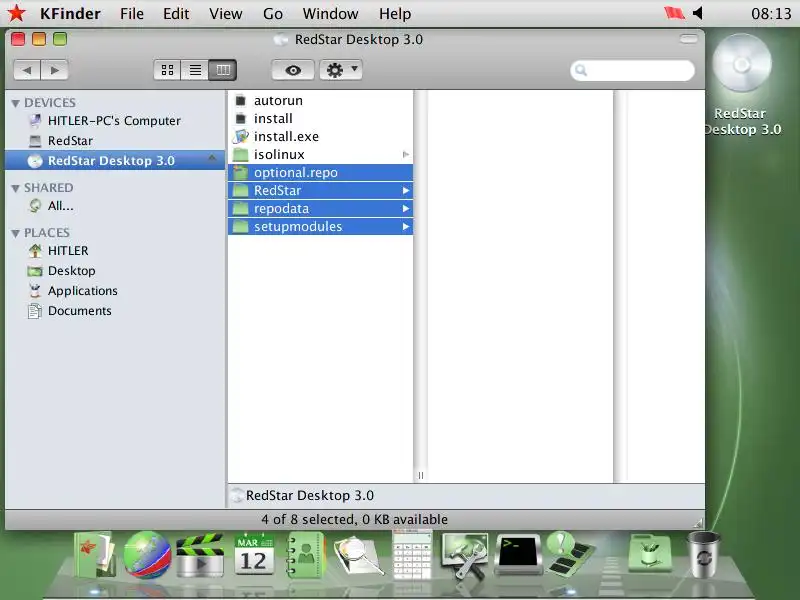Open the eye quick look button
The width and height of the screenshot is (800, 600).
click(293, 70)
